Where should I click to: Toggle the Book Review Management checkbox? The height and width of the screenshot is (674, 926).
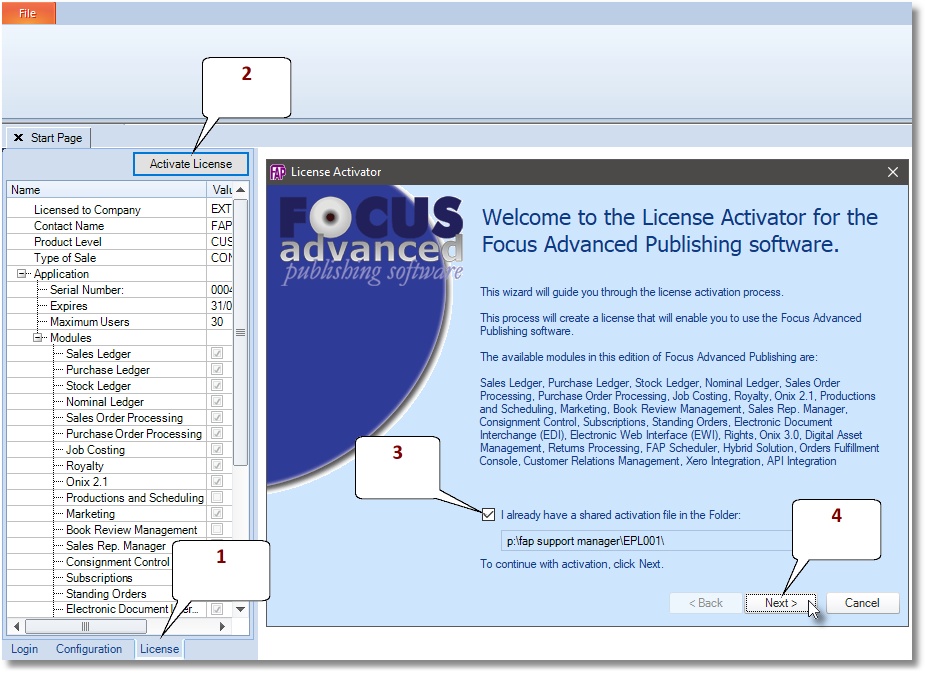217,529
